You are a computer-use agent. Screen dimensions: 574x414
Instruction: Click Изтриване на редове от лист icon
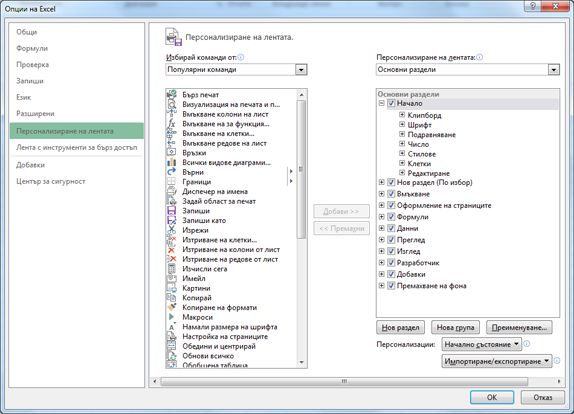171,259
